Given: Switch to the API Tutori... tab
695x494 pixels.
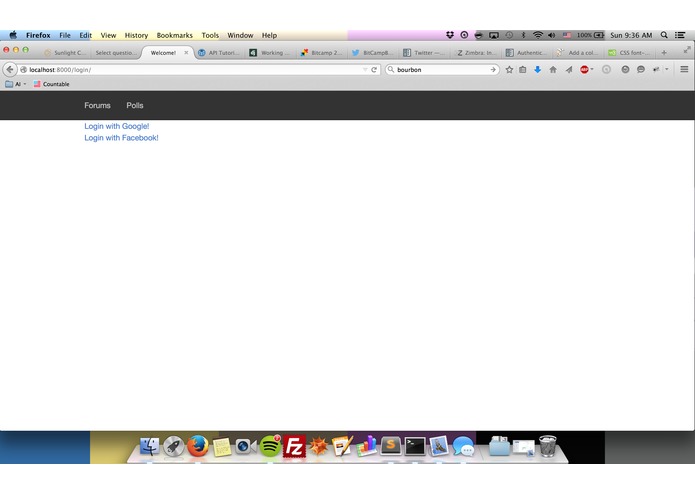Looking at the screenshot, I should 219,53.
